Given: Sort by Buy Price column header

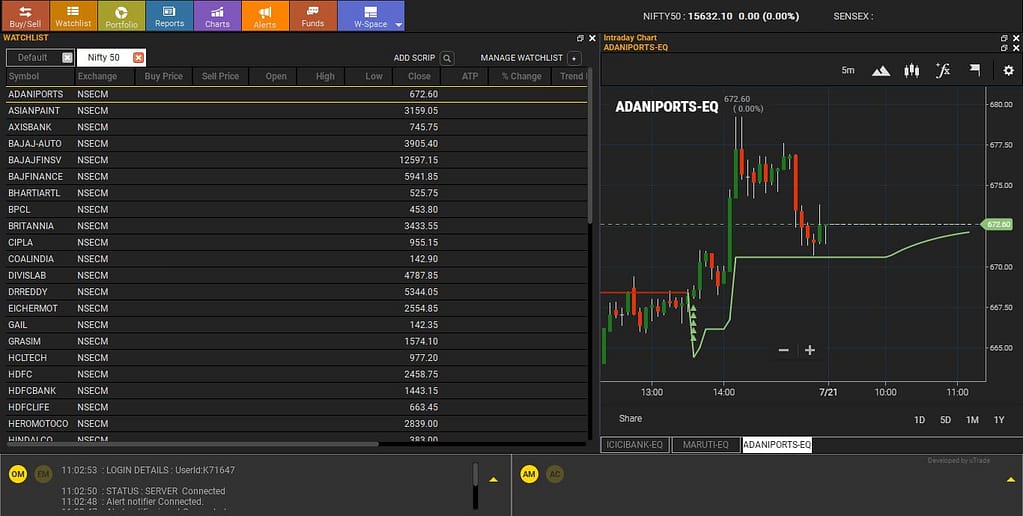Looking at the screenshot, I should click(164, 76).
